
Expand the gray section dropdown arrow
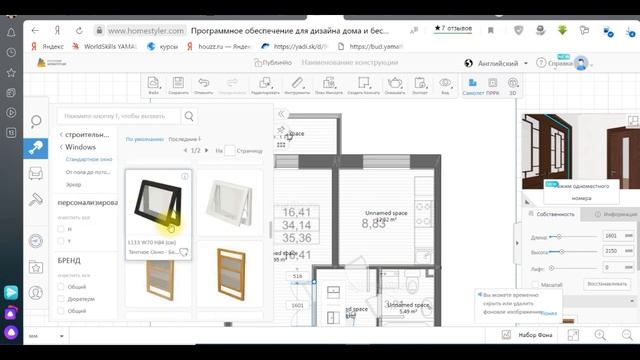click(632, 301)
